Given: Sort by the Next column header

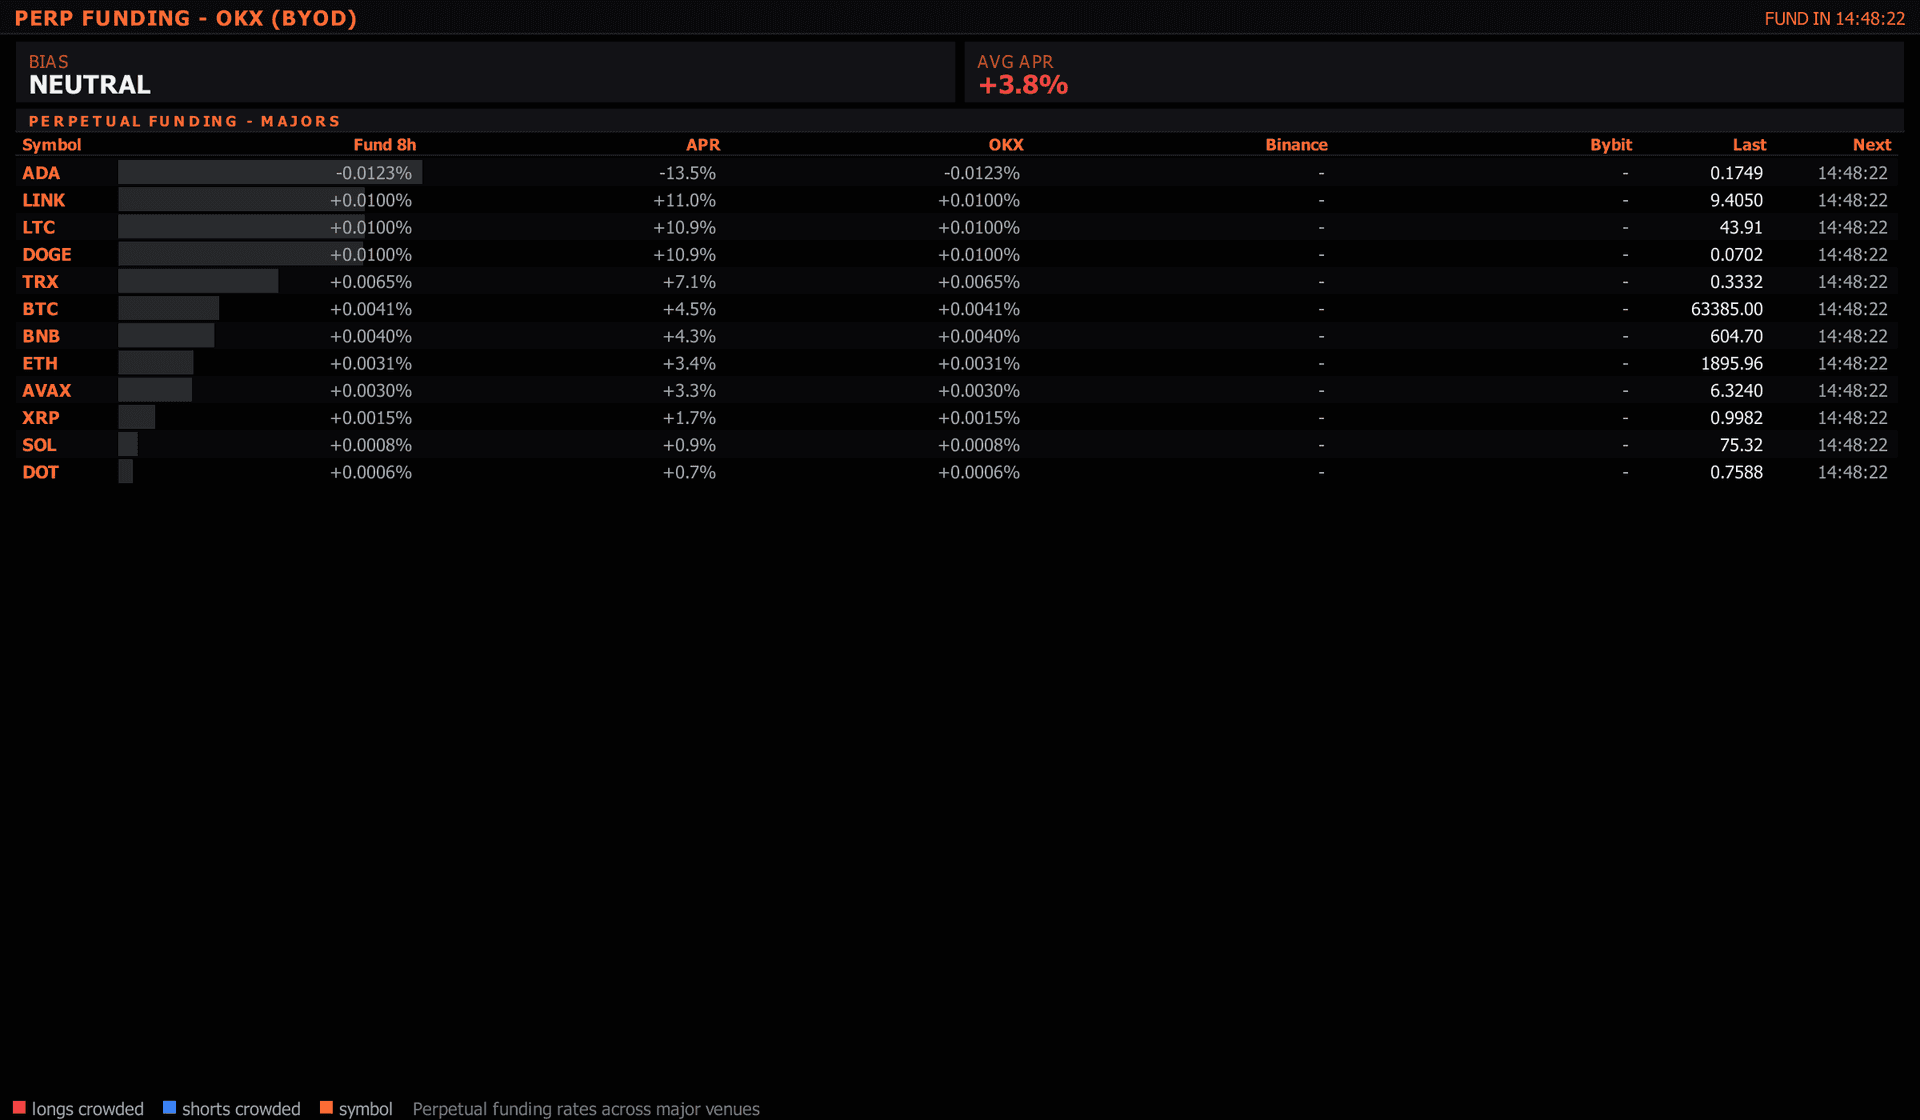Looking at the screenshot, I should pyautogui.click(x=1872, y=145).
